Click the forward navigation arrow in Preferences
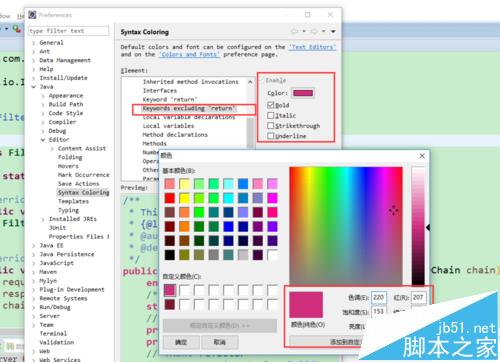Screen dimensions: 500x362 (314, 31)
